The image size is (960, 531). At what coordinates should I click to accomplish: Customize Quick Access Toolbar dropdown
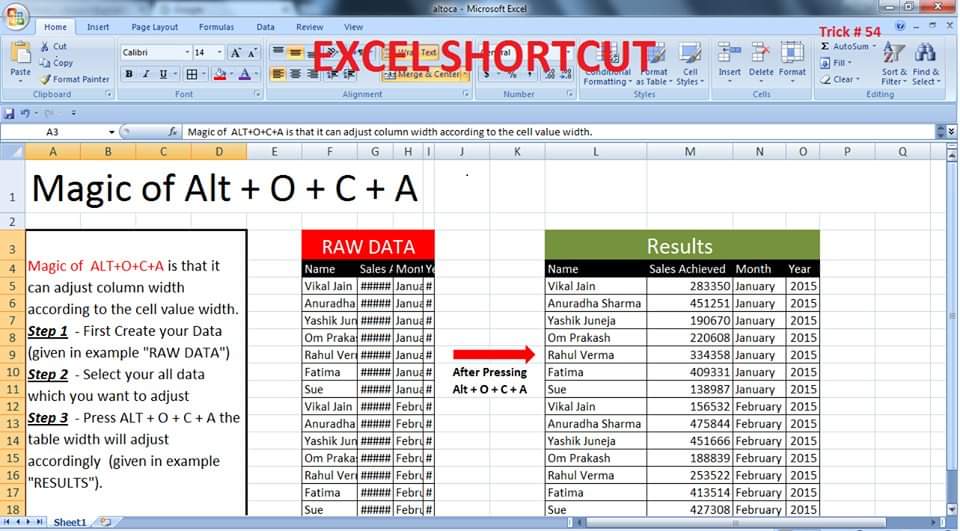coord(73,113)
